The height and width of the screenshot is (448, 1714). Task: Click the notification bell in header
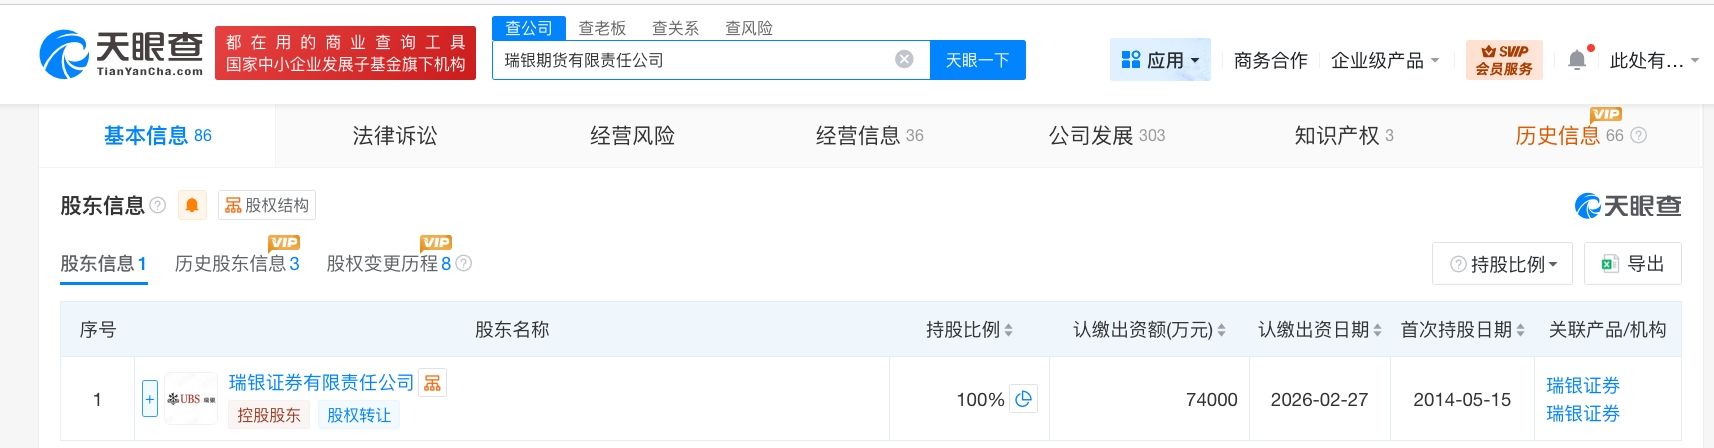click(x=1577, y=60)
